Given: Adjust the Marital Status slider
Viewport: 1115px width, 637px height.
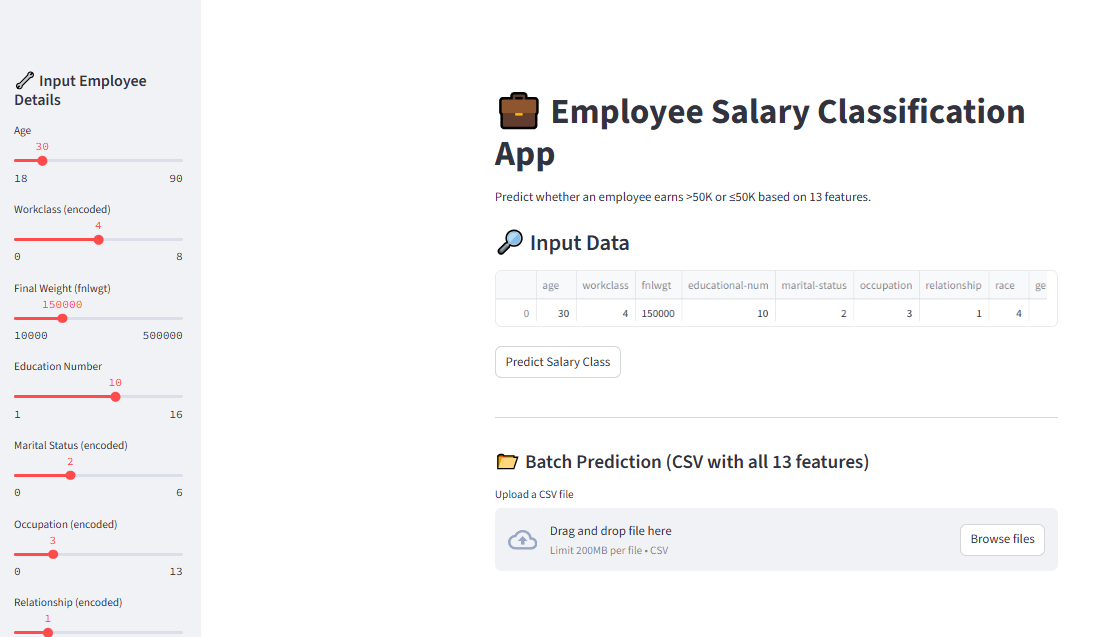Looking at the screenshot, I should [69, 475].
